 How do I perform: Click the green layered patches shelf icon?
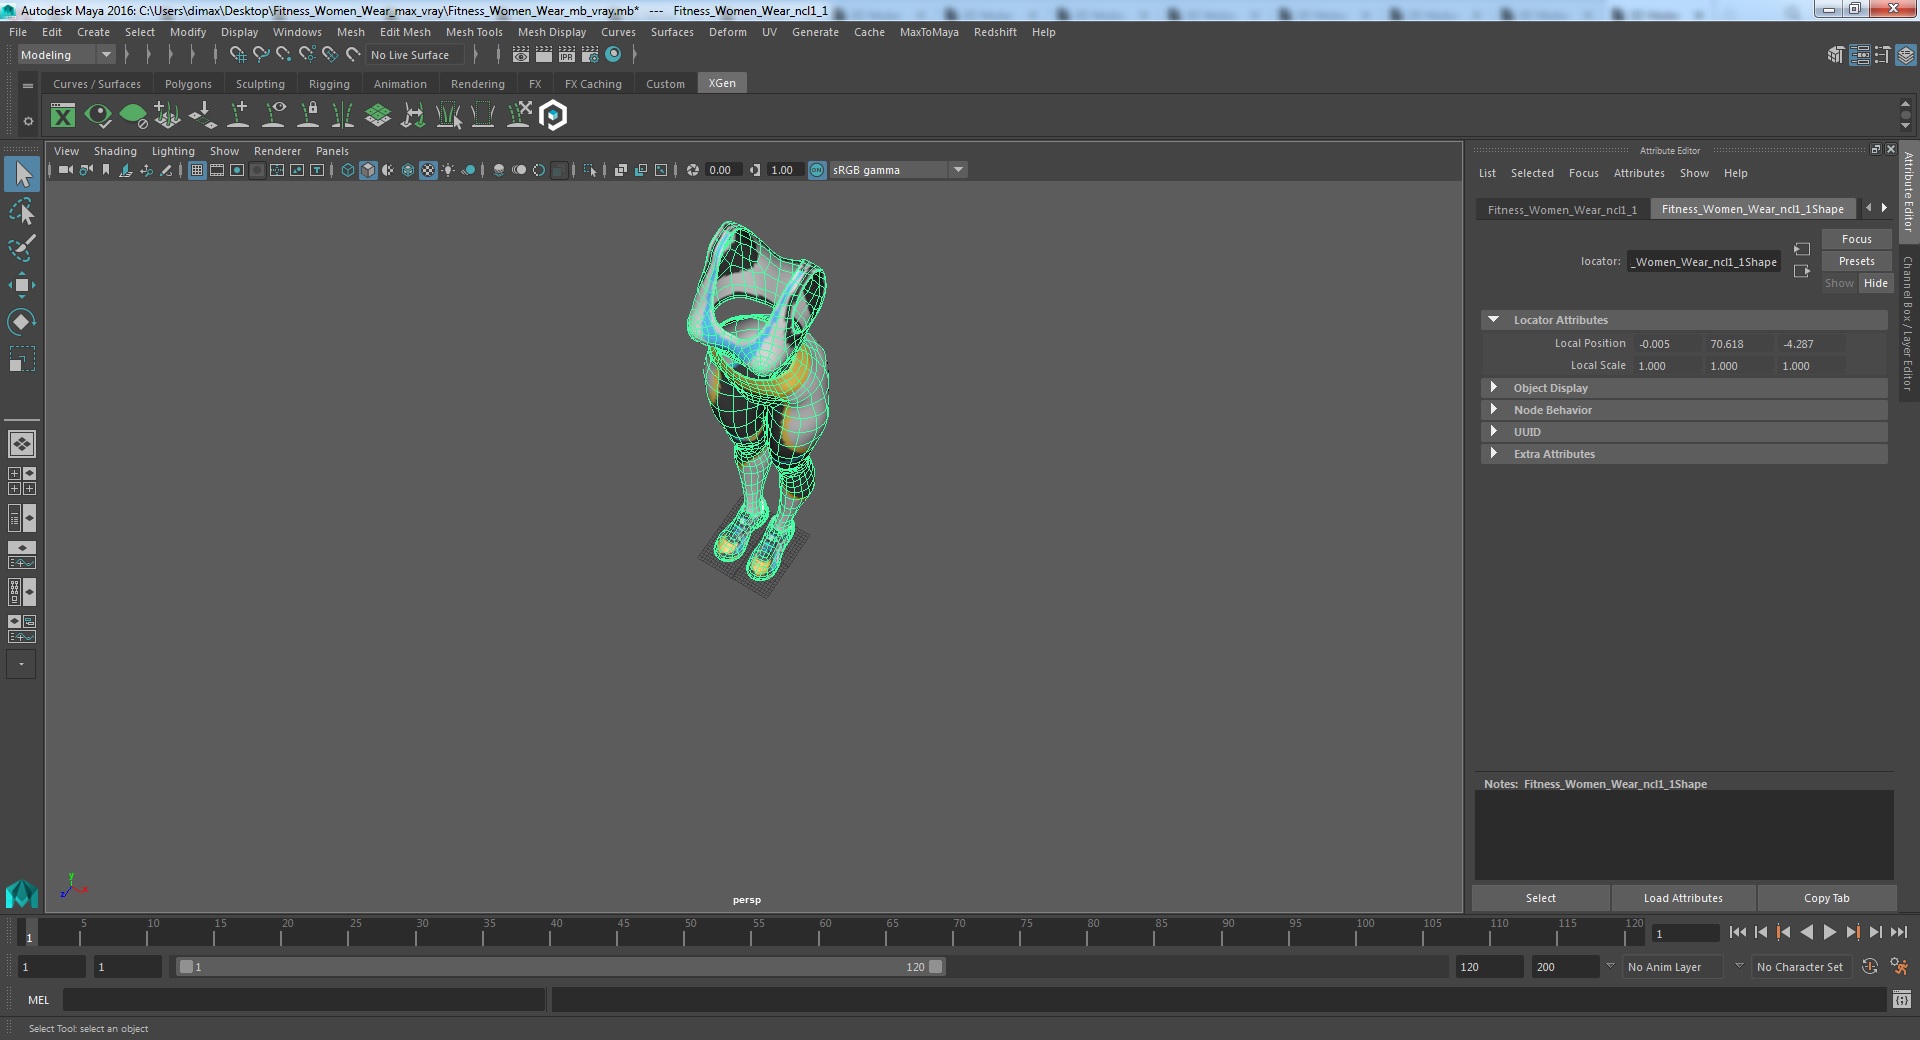[x=378, y=116]
